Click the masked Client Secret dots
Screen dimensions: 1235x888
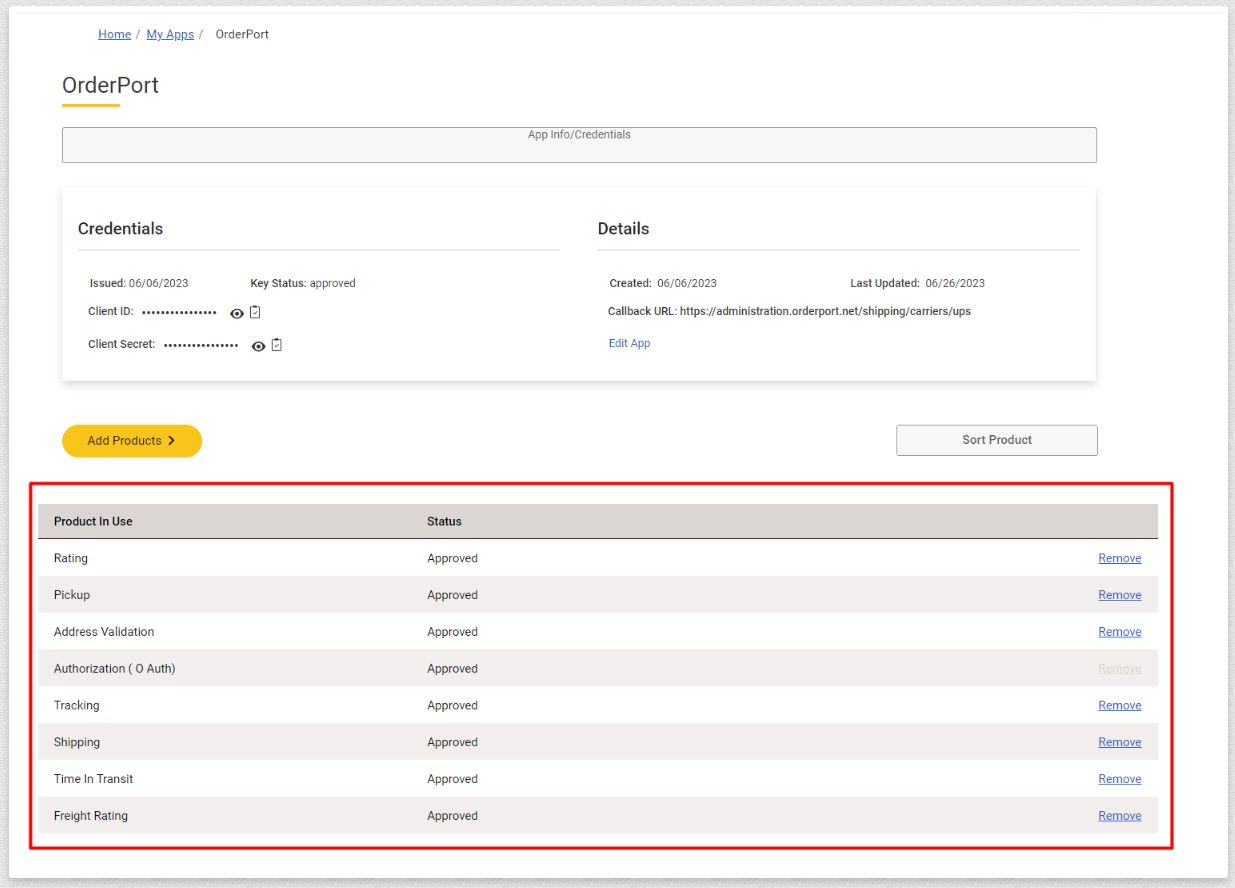201,345
